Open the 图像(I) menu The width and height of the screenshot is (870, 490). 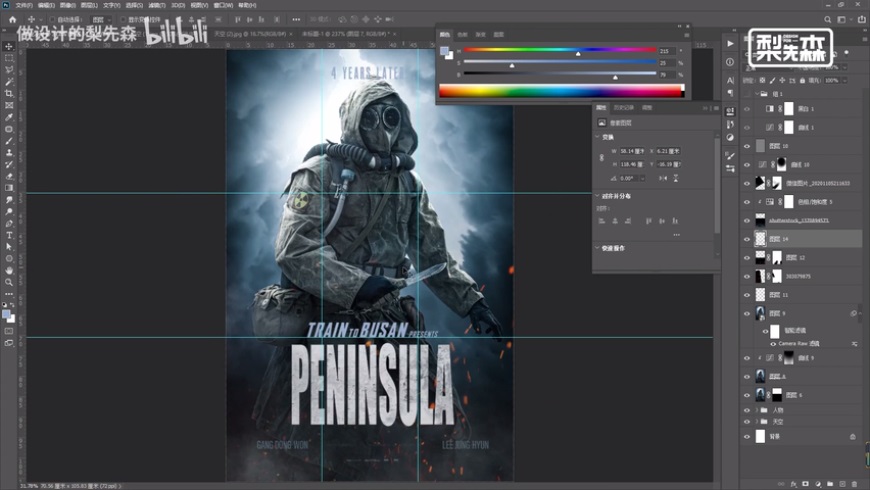[68, 5]
